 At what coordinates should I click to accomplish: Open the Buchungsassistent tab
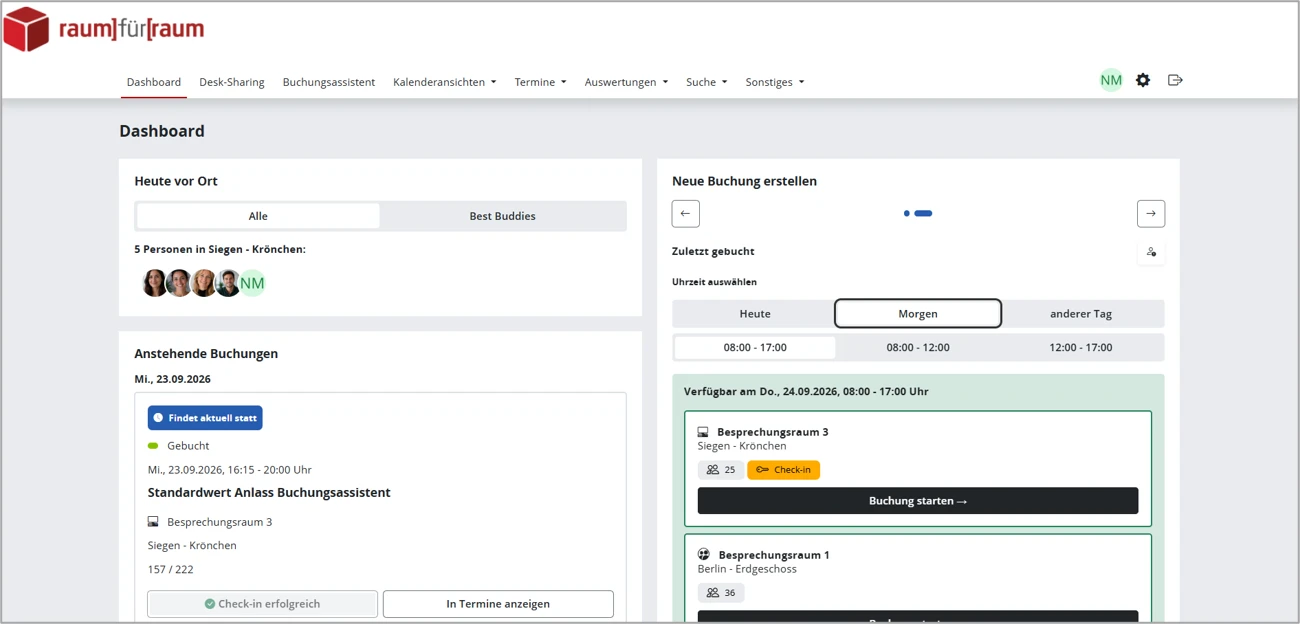pyautogui.click(x=329, y=82)
